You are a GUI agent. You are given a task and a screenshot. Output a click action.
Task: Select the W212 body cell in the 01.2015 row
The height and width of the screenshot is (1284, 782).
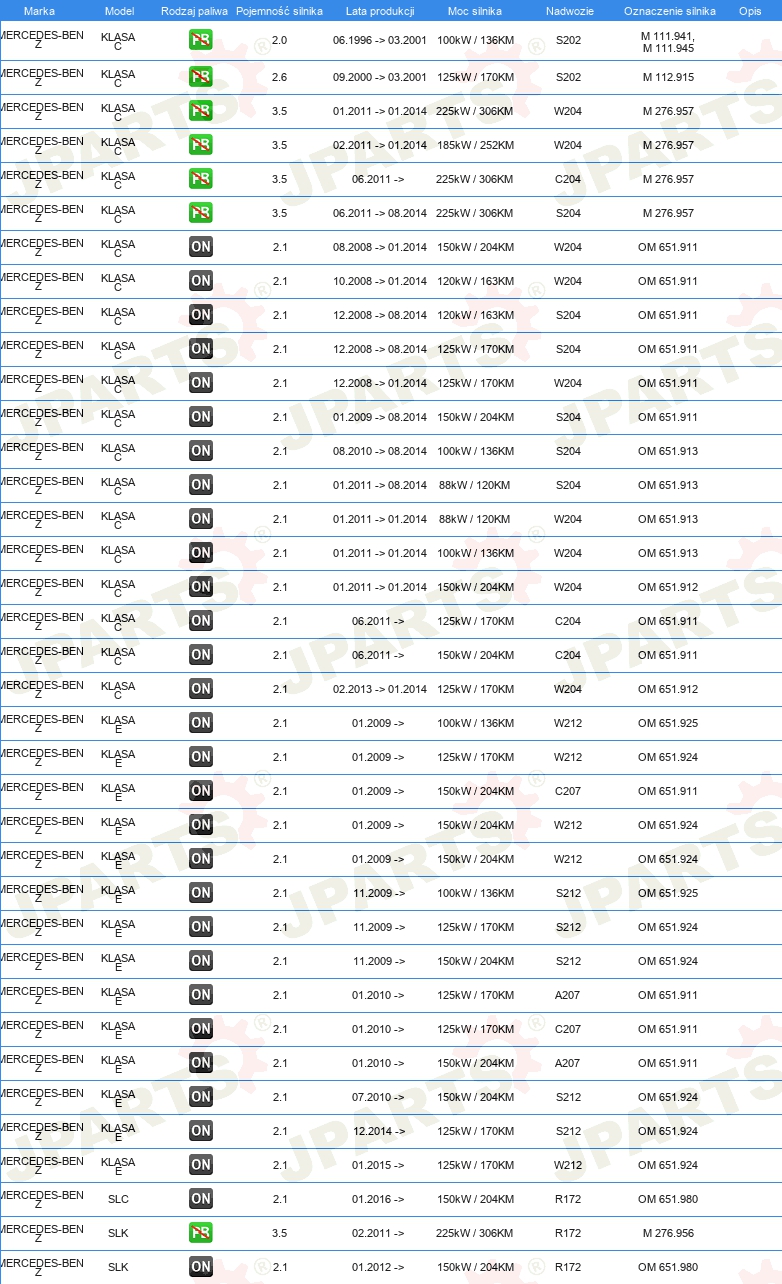point(568,1165)
